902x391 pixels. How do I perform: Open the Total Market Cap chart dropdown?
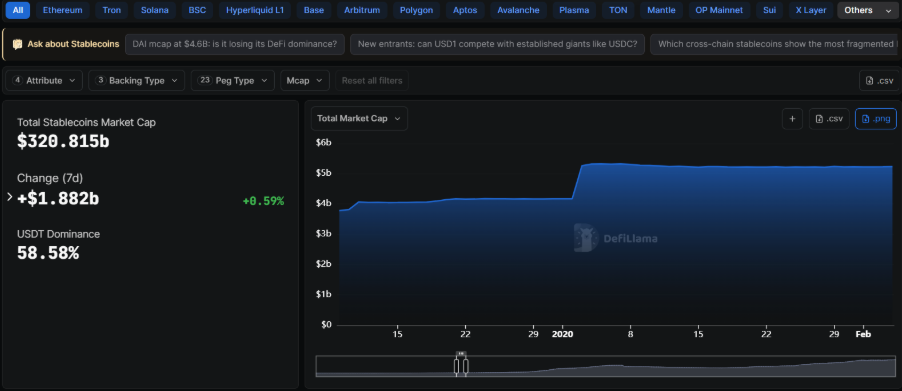click(359, 118)
